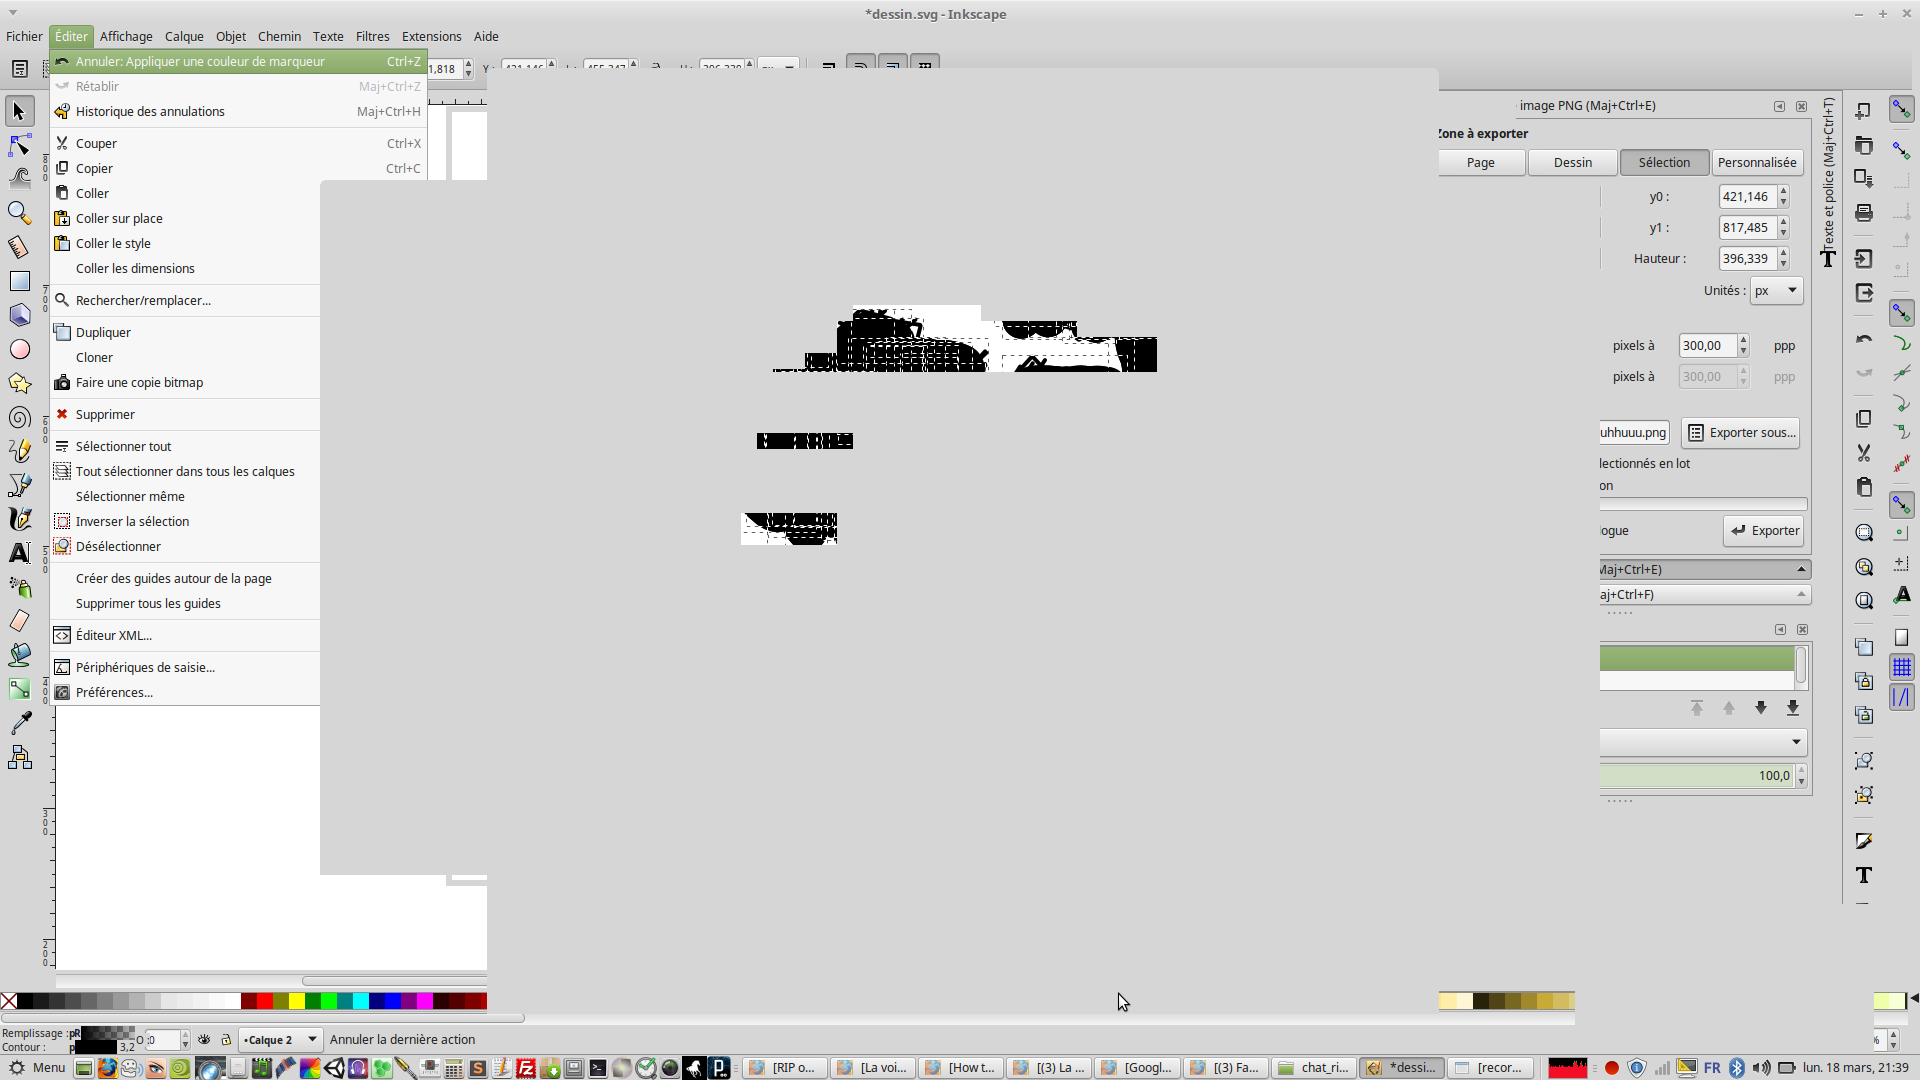Click the Exporter button
This screenshot has width=1920, height=1080.
[x=1764, y=531]
